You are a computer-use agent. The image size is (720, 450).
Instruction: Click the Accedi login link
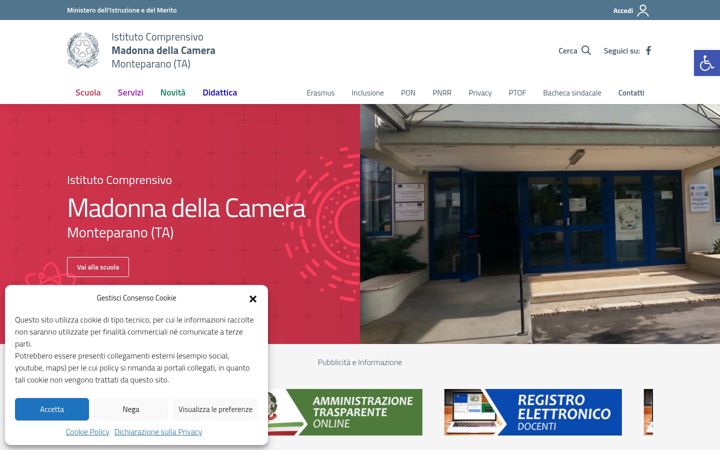[x=623, y=11]
